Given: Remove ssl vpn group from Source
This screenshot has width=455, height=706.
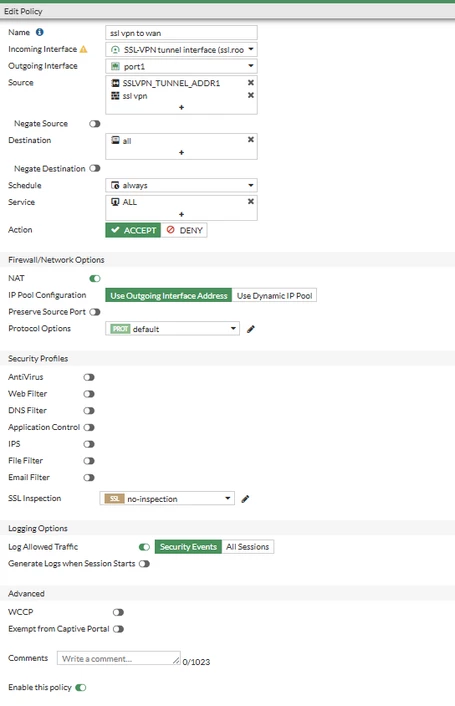Looking at the screenshot, I should point(251,95).
